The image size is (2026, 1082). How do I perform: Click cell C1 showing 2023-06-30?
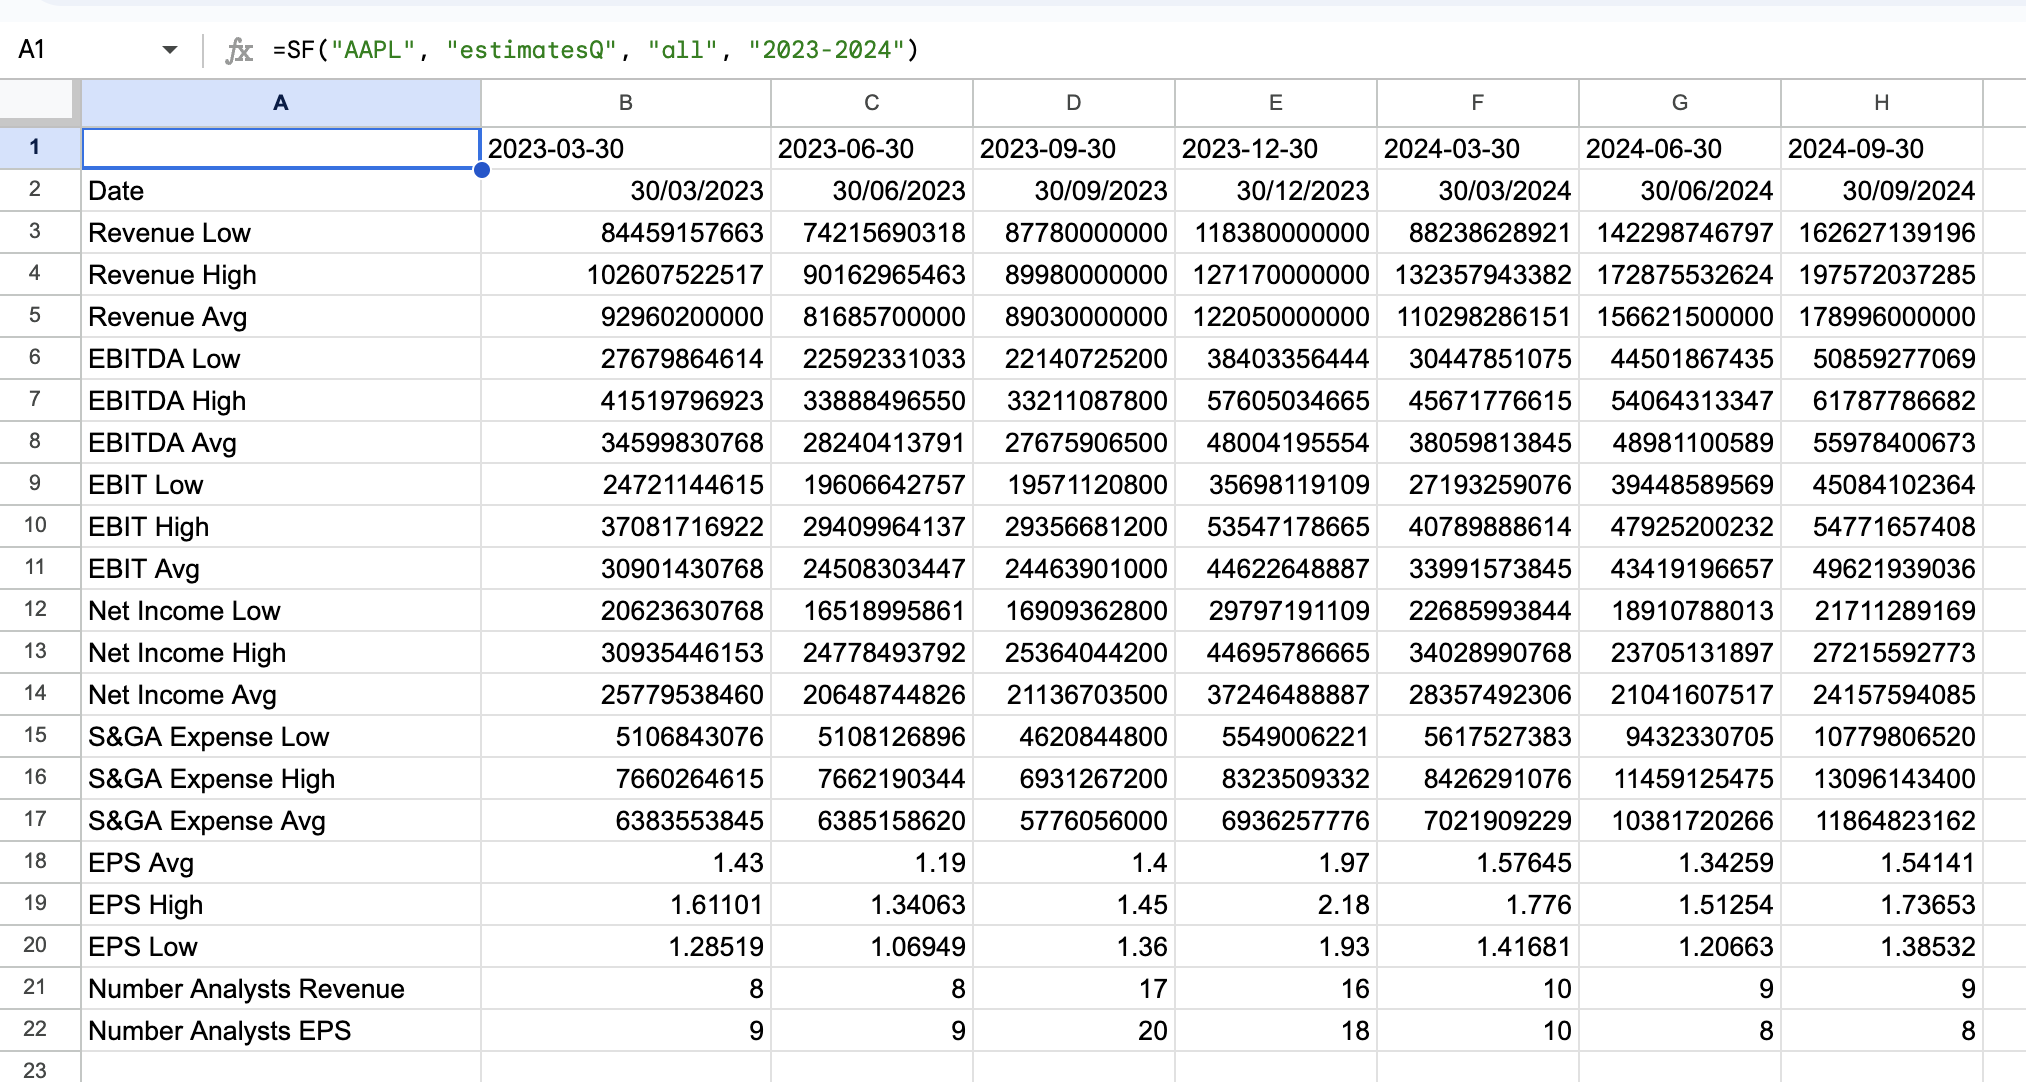coord(872,148)
